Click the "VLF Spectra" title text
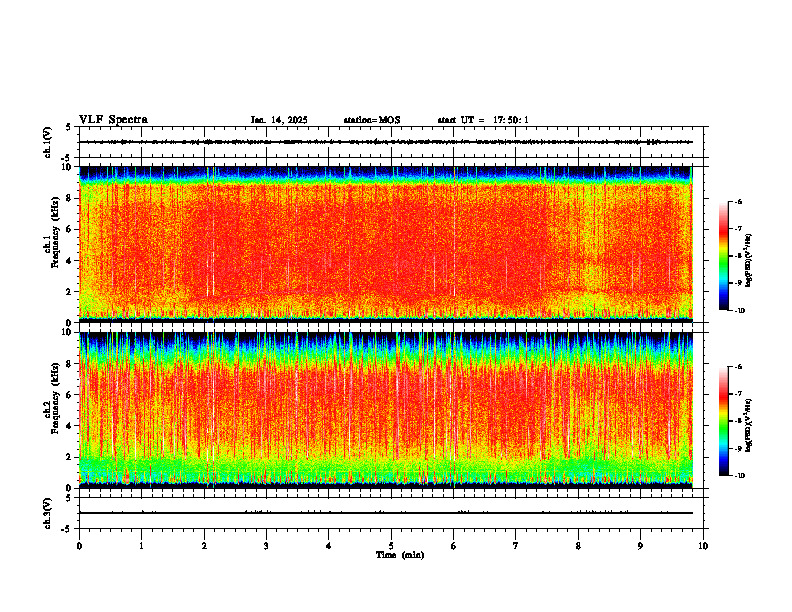This screenshot has width=792, height=612. tap(113, 120)
